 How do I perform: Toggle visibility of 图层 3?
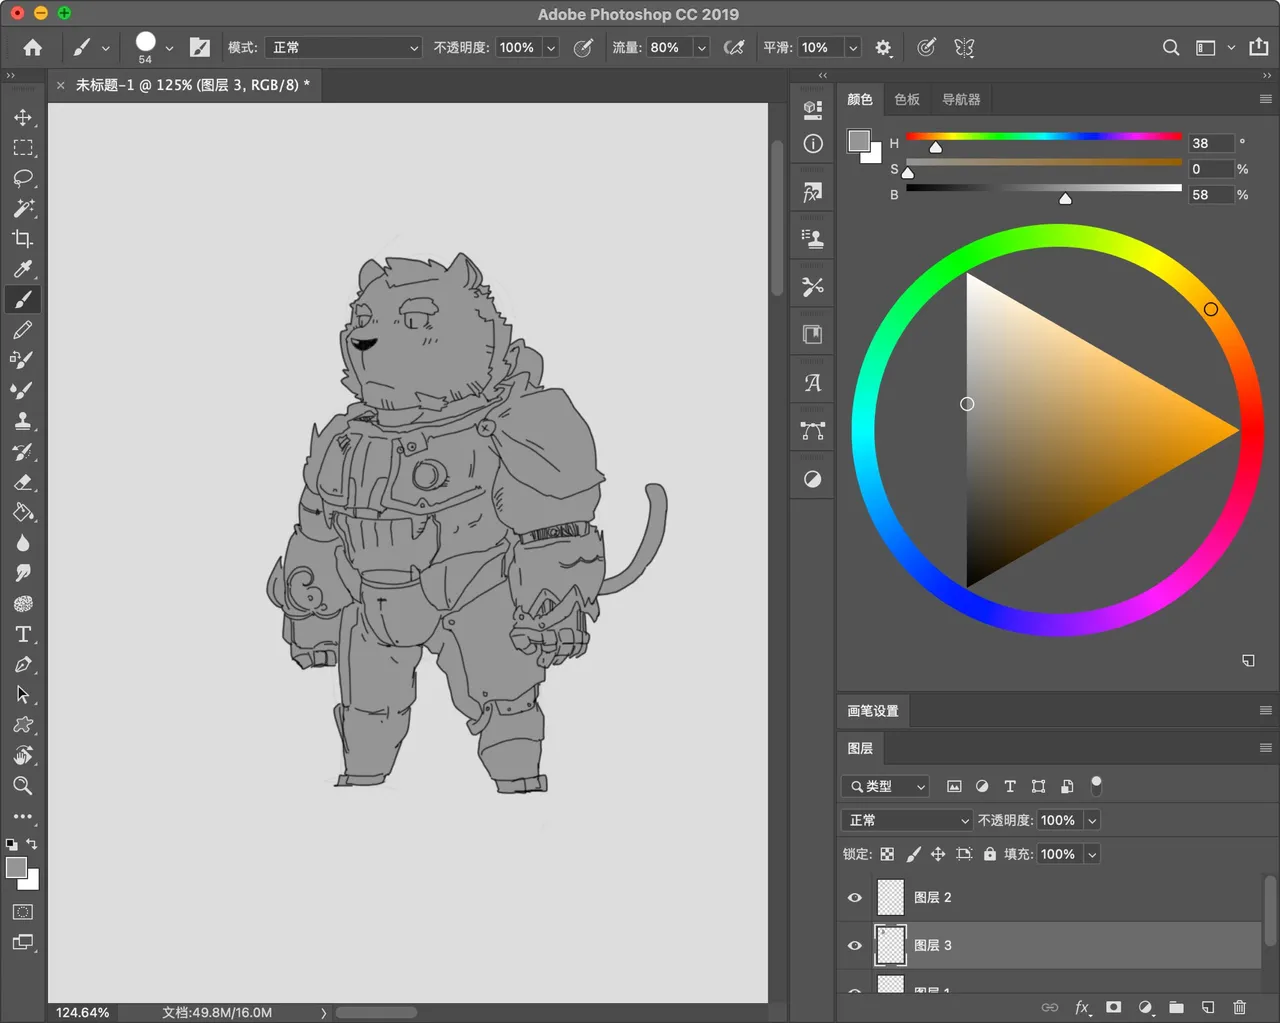coord(855,945)
